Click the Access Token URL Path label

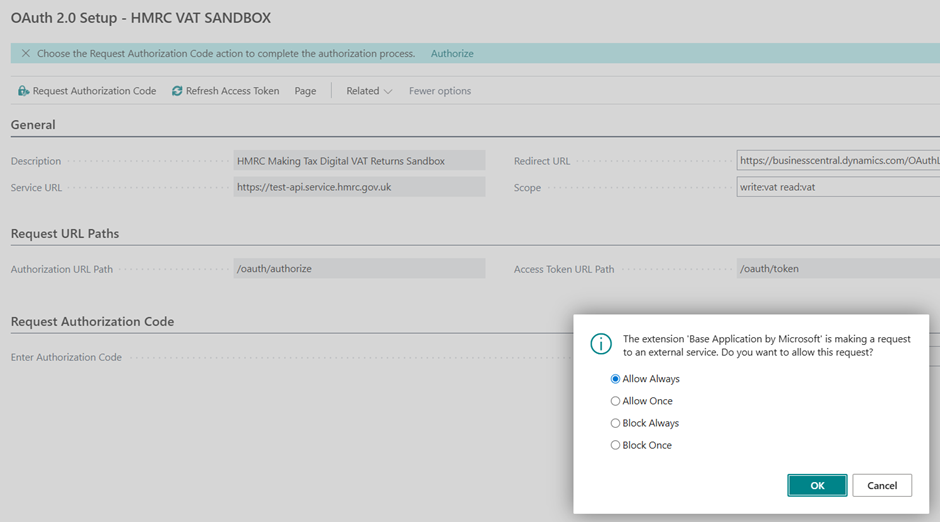pyautogui.click(x=564, y=270)
